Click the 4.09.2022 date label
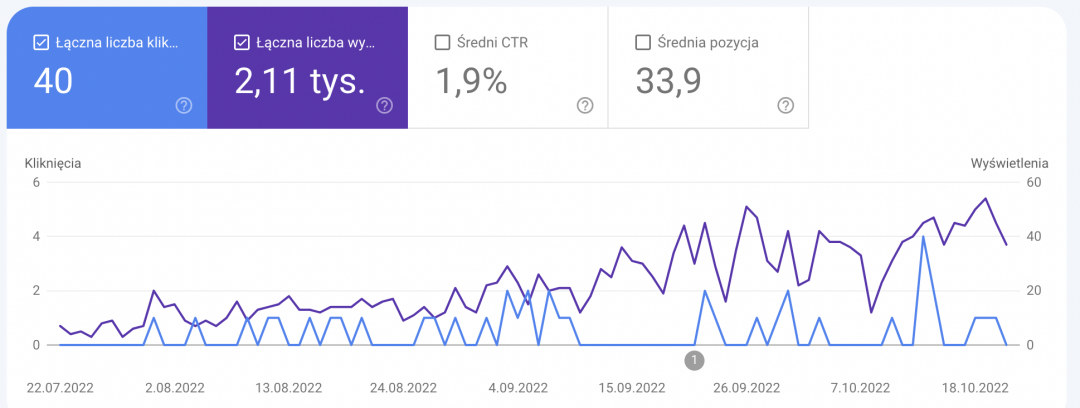 coord(518,388)
